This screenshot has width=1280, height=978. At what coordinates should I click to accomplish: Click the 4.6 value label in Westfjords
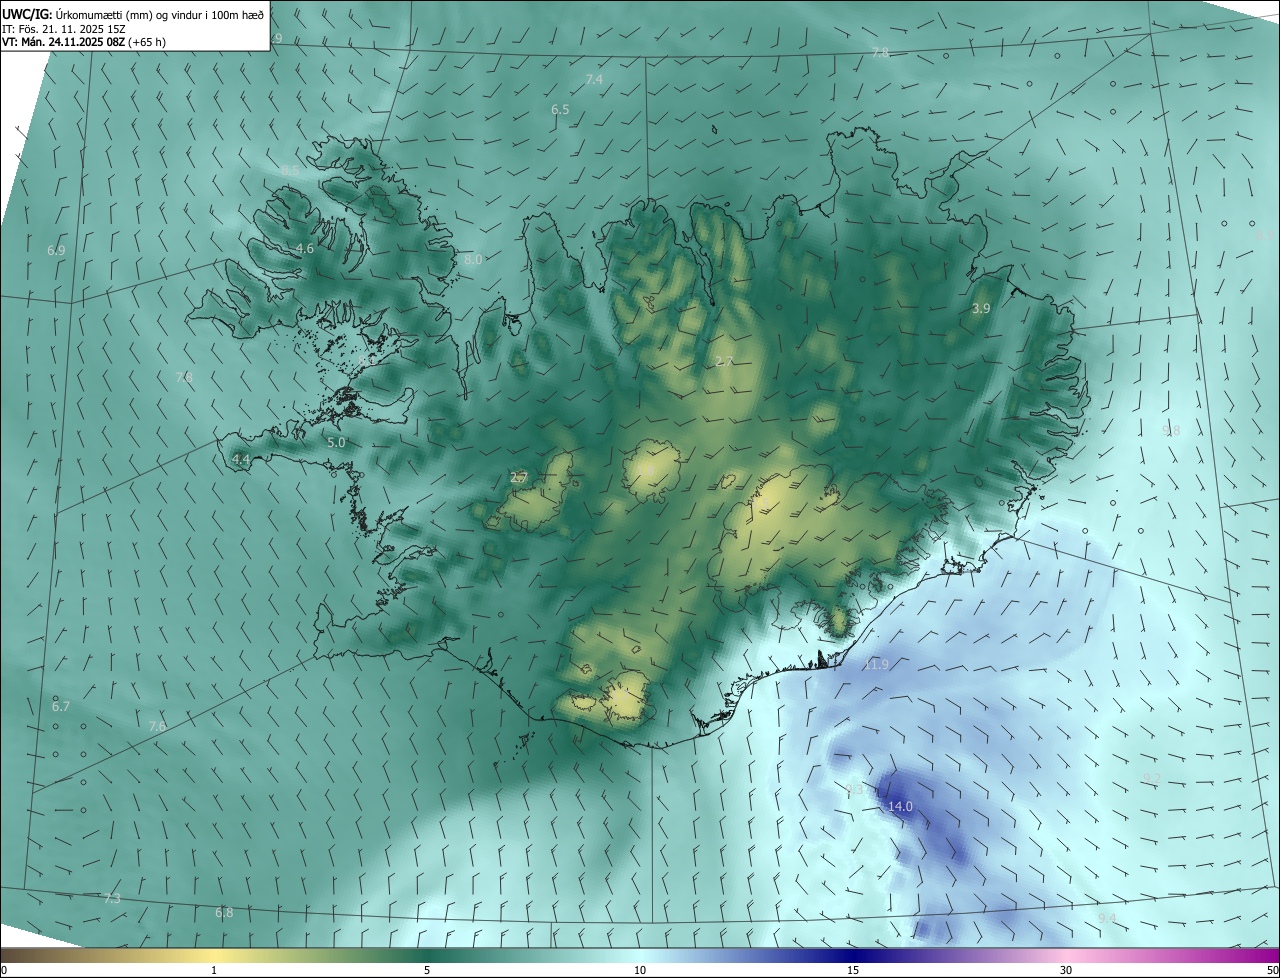point(305,248)
